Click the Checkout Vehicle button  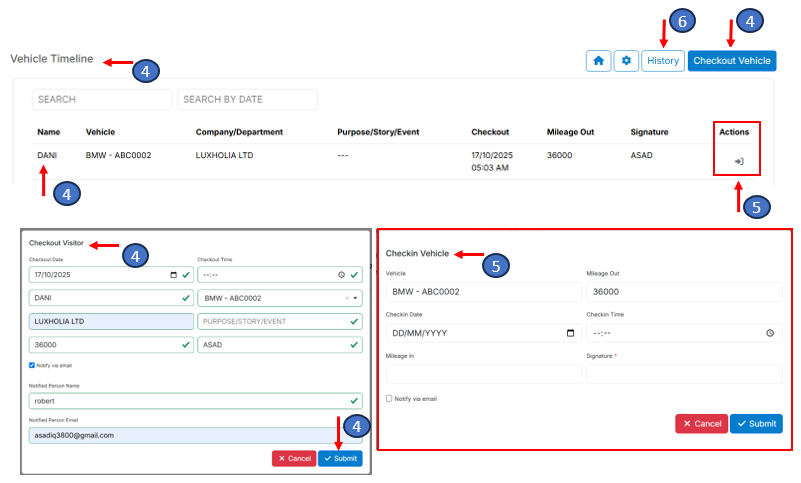pyautogui.click(x=732, y=61)
